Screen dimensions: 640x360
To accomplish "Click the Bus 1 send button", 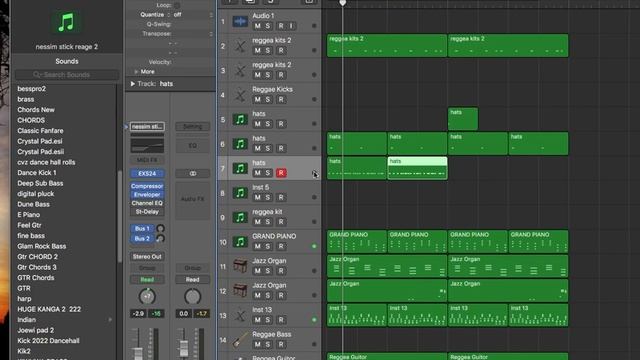I will (x=142, y=229).
